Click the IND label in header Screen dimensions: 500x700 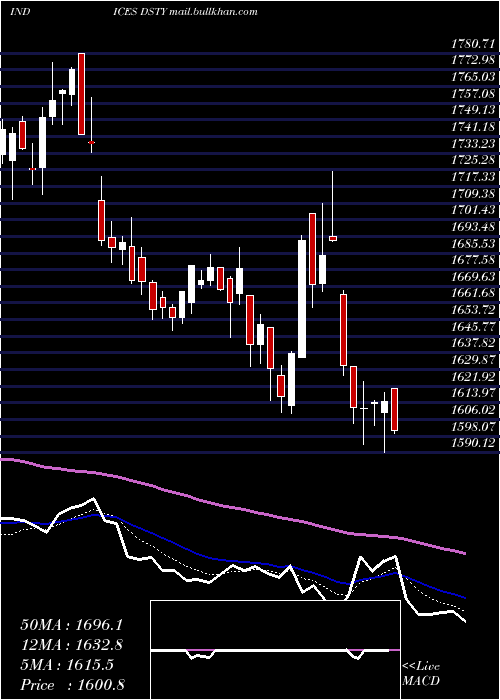20,12
